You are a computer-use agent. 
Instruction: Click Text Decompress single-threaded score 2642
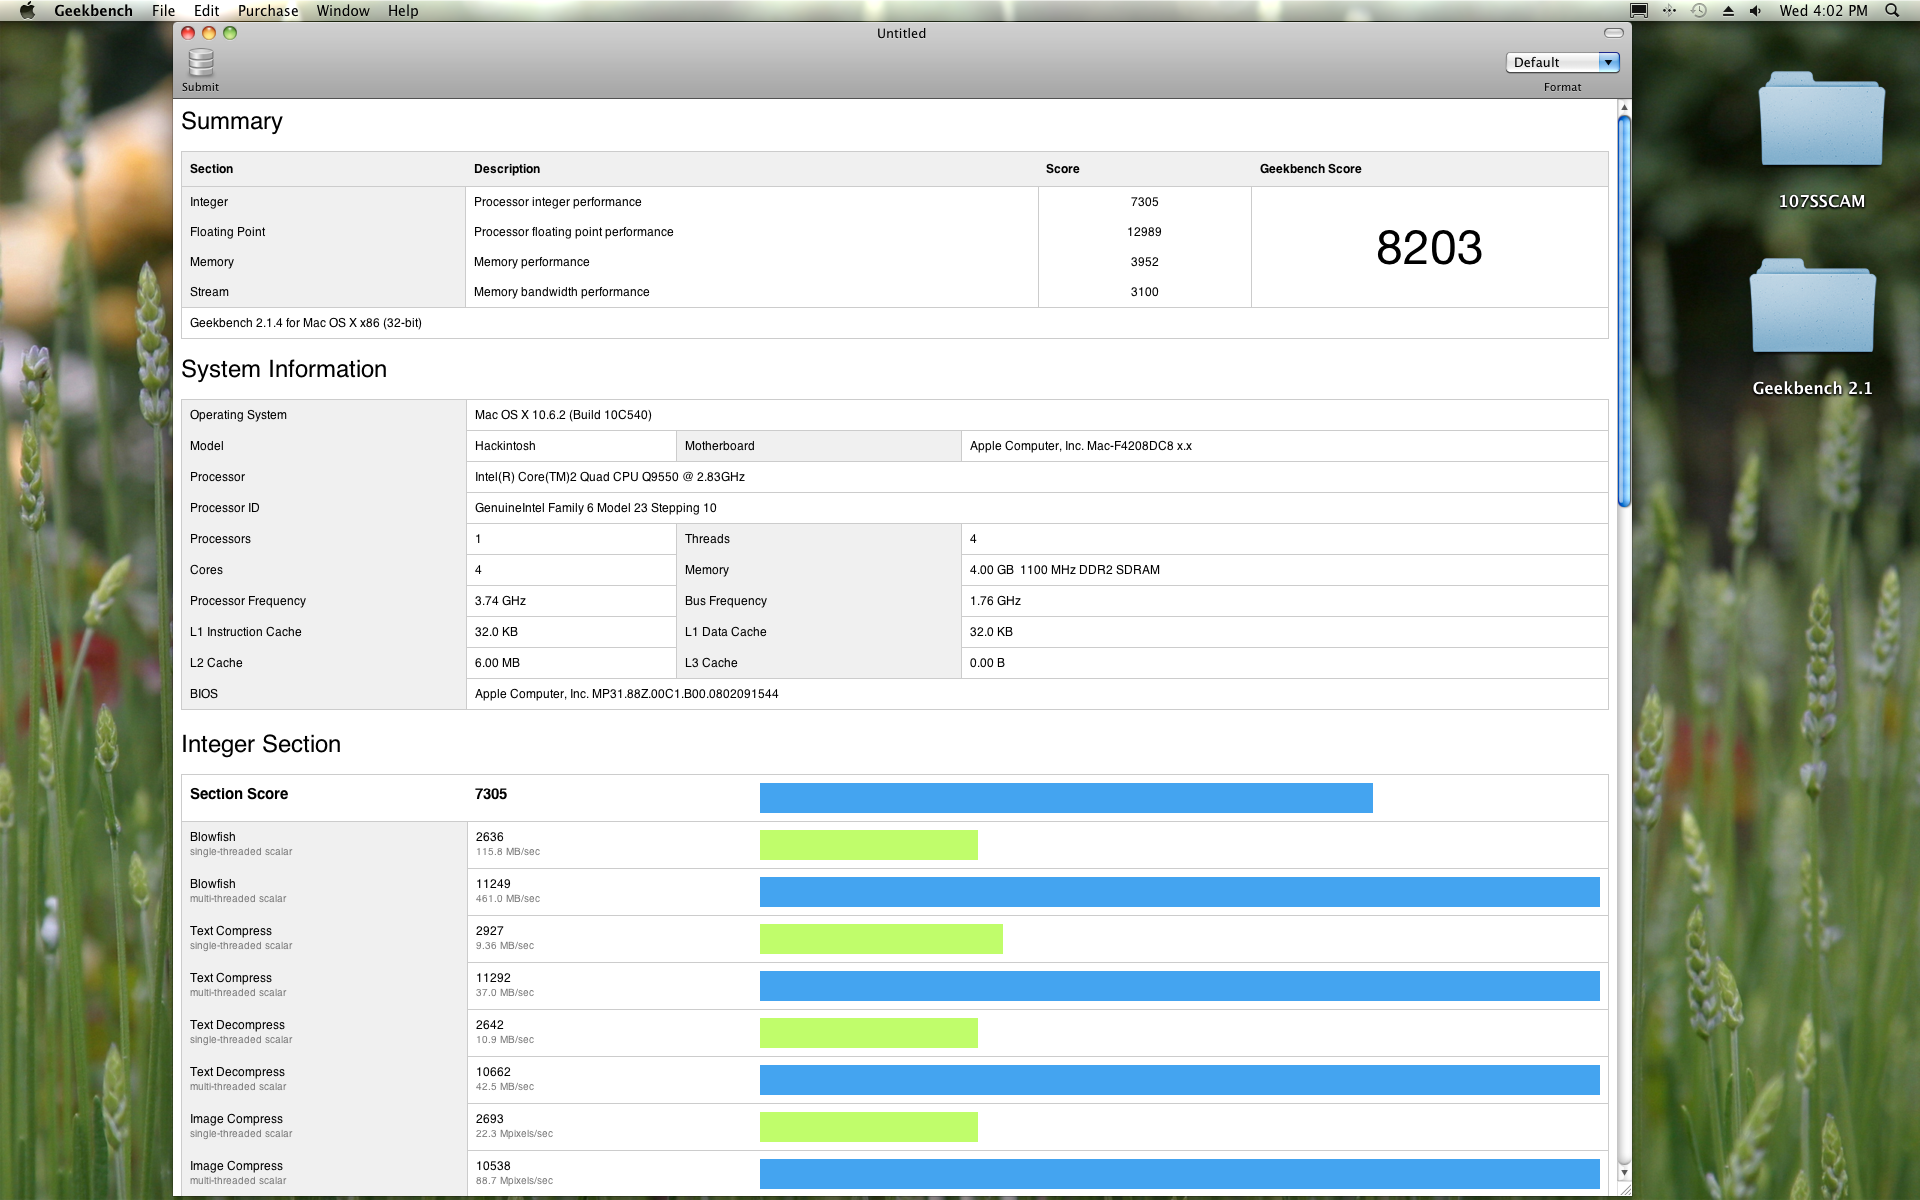490,1025
